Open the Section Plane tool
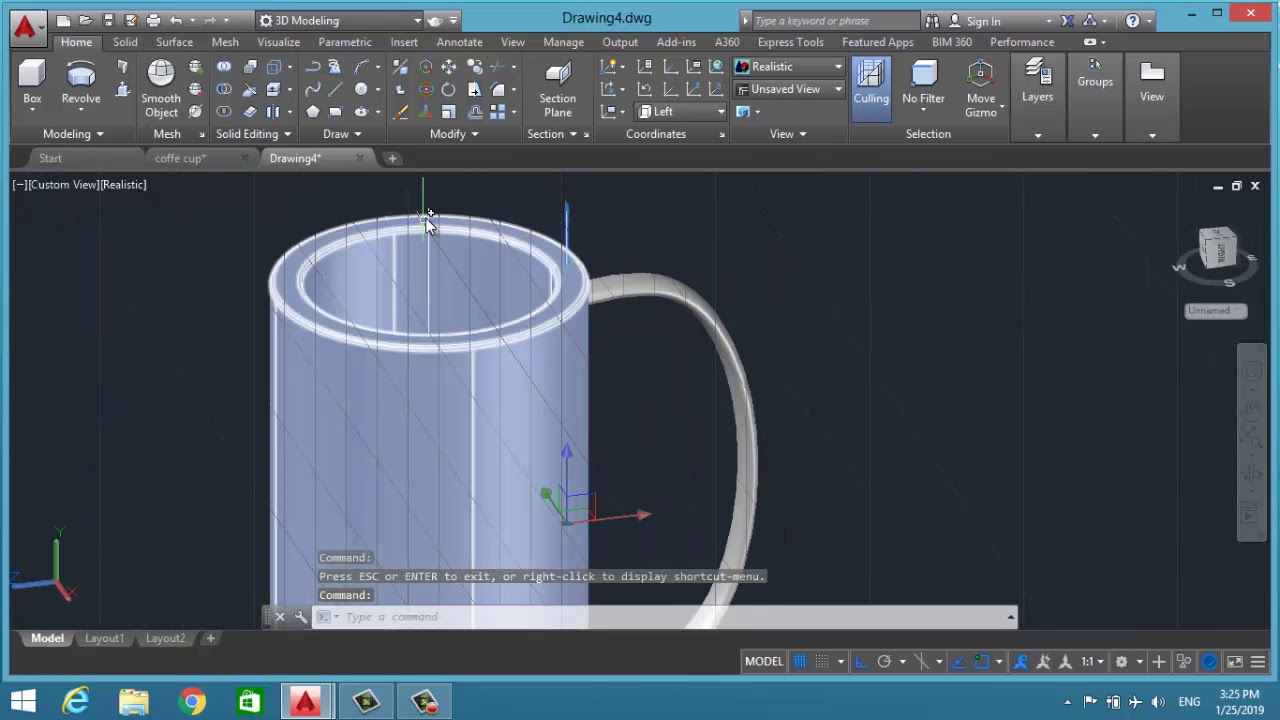The height and width of the screenshot is (720, 1280). tap(558, 88)
